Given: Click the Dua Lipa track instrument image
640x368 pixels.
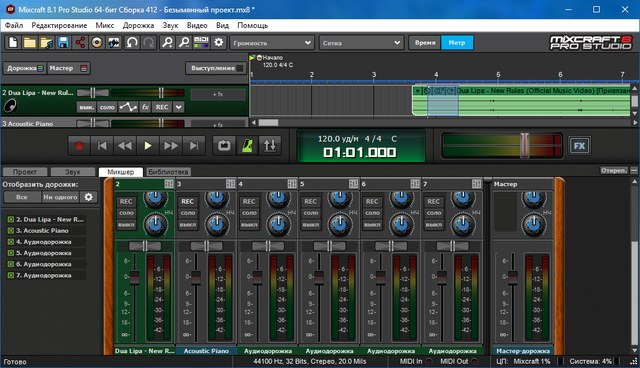Looking at the screenshot, I should [x=10, y=106].
